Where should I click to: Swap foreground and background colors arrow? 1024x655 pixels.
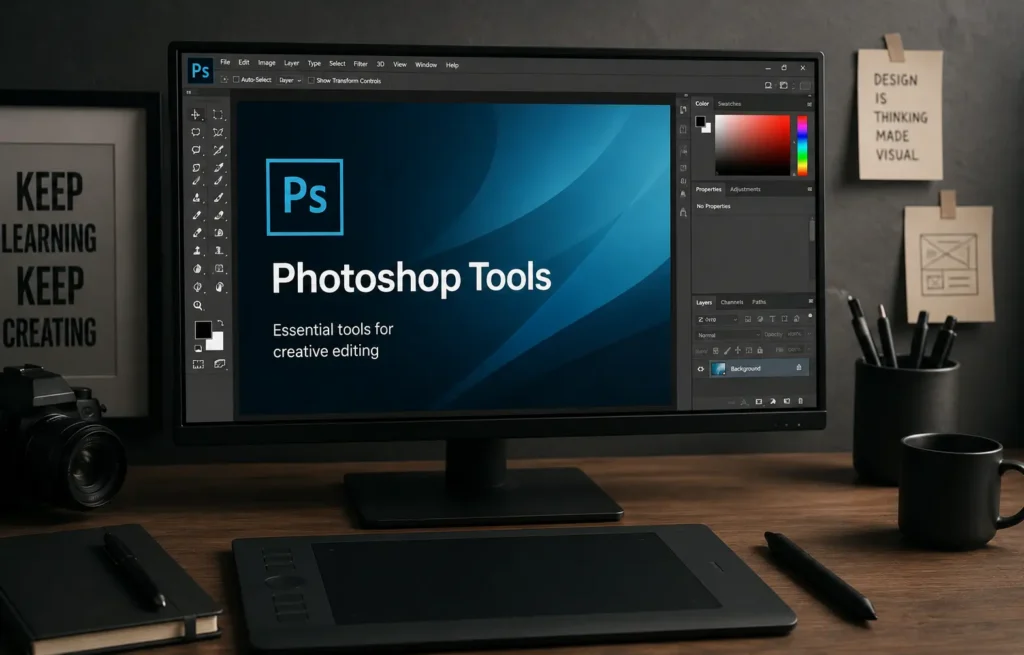pyautogui.click(x=220, y=323)
